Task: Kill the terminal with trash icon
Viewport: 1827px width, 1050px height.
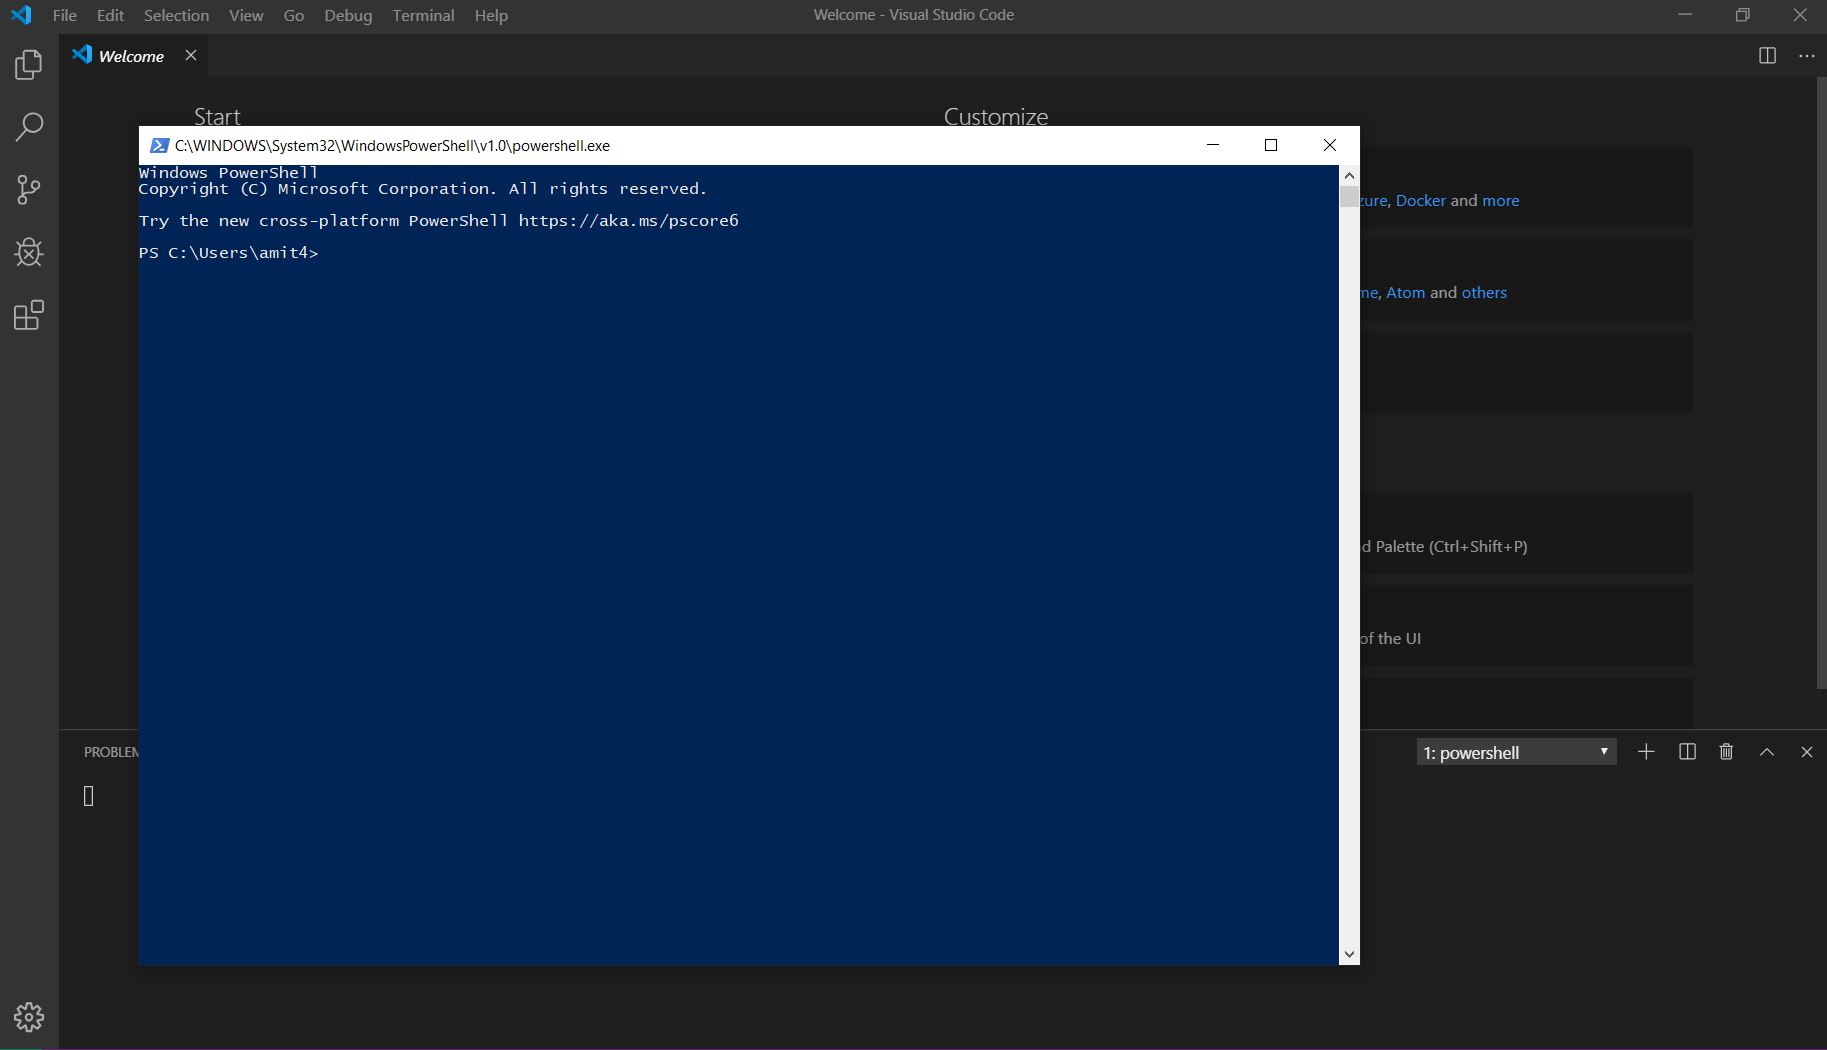Action: click(x=1726, y=752)
